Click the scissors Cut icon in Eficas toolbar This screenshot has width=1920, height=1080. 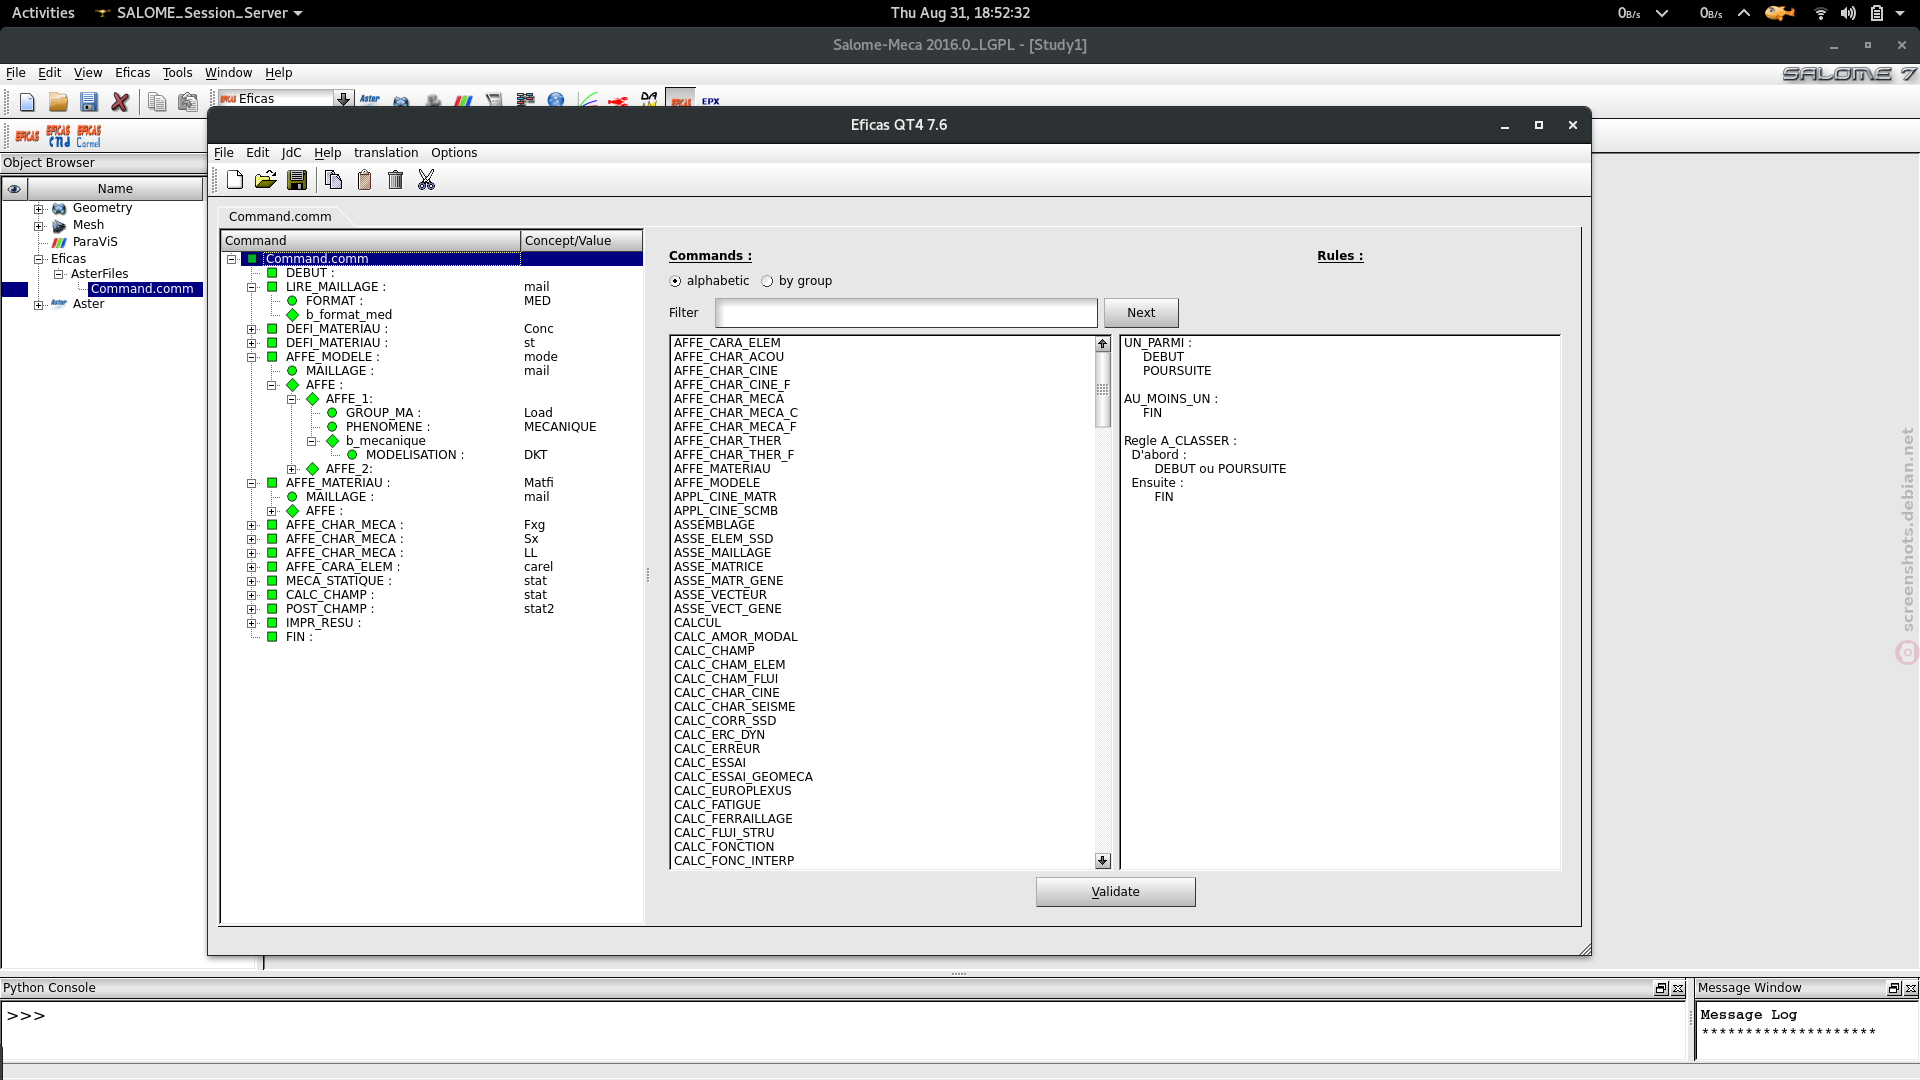pyautogui.click(x=426, y=180)
